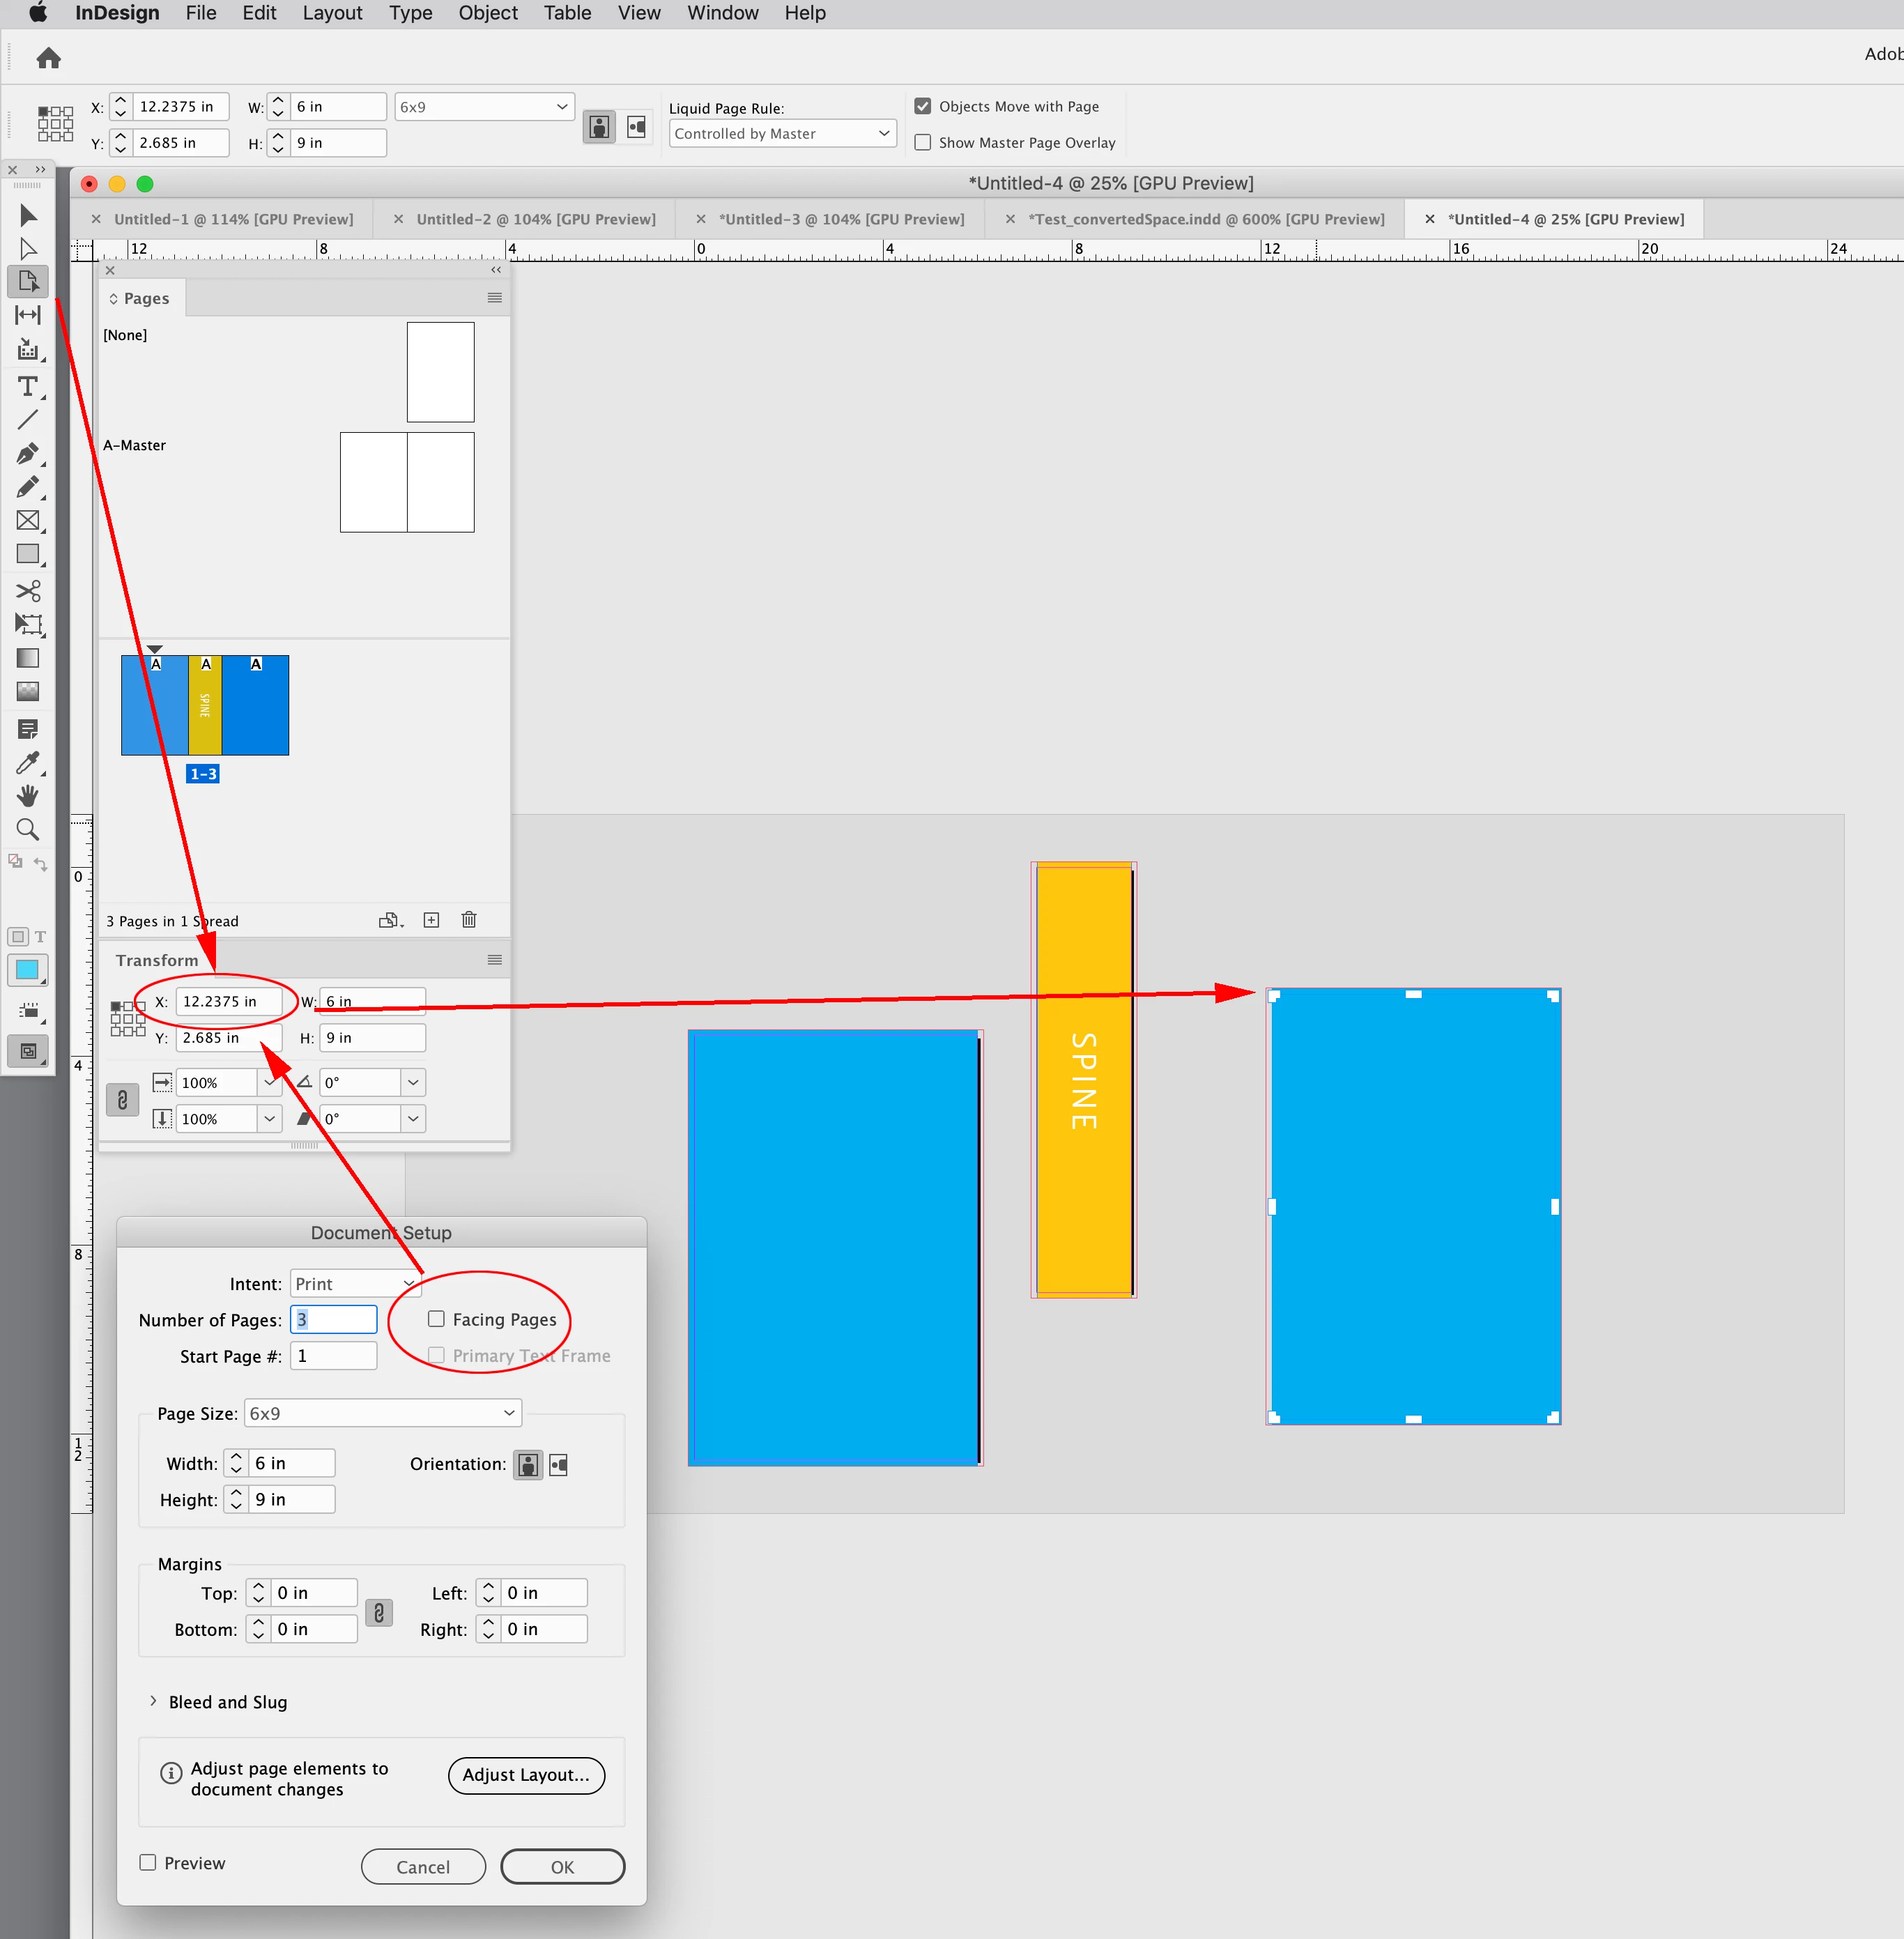
Task: Select the Scissors tool
Action: pyautogui.click(x=28, y=590)
